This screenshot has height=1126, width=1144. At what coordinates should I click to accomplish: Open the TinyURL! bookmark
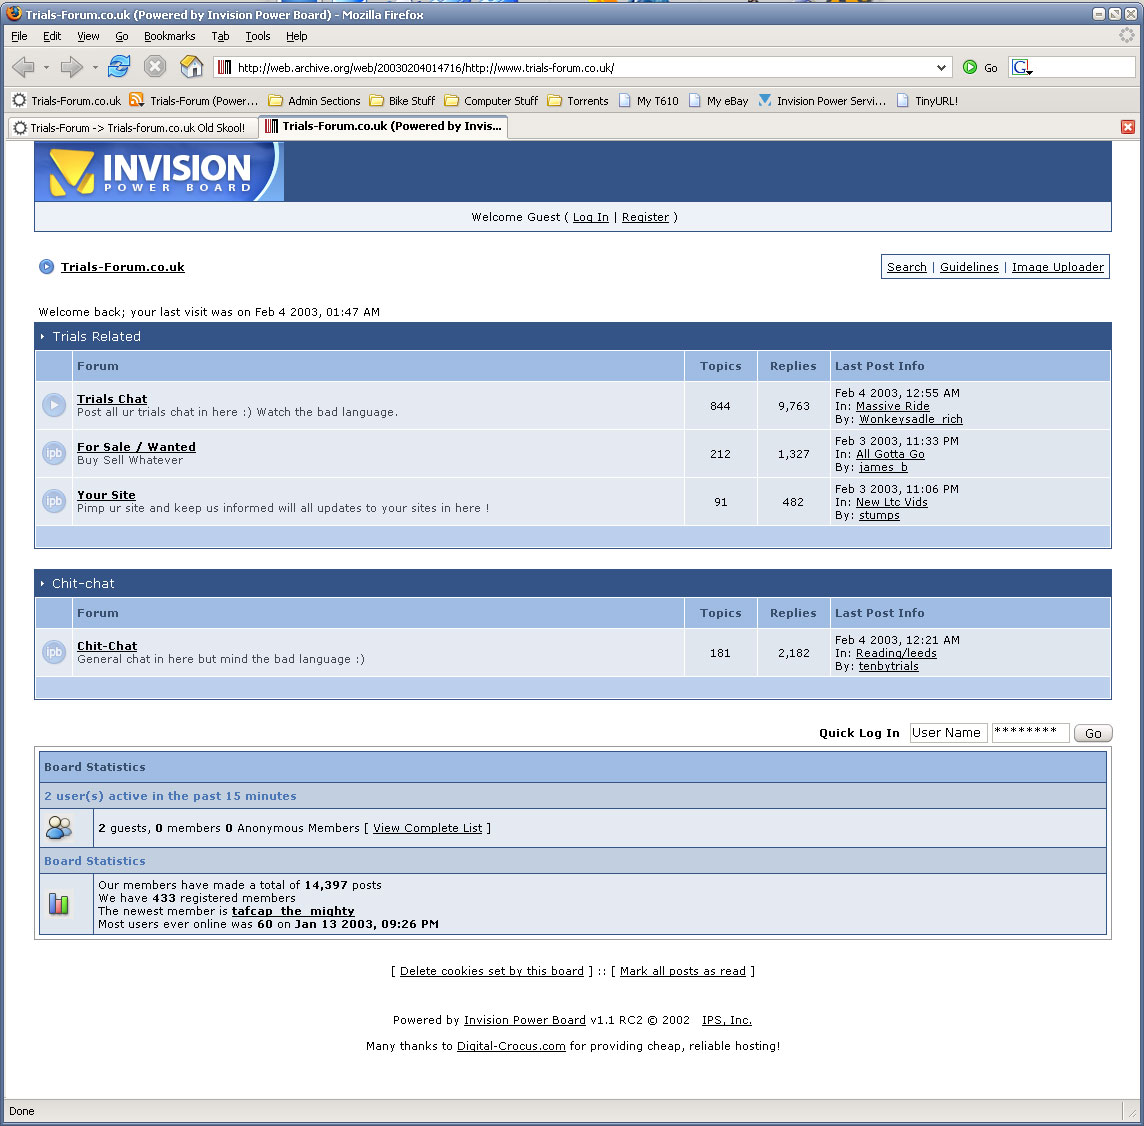(927, 101)
